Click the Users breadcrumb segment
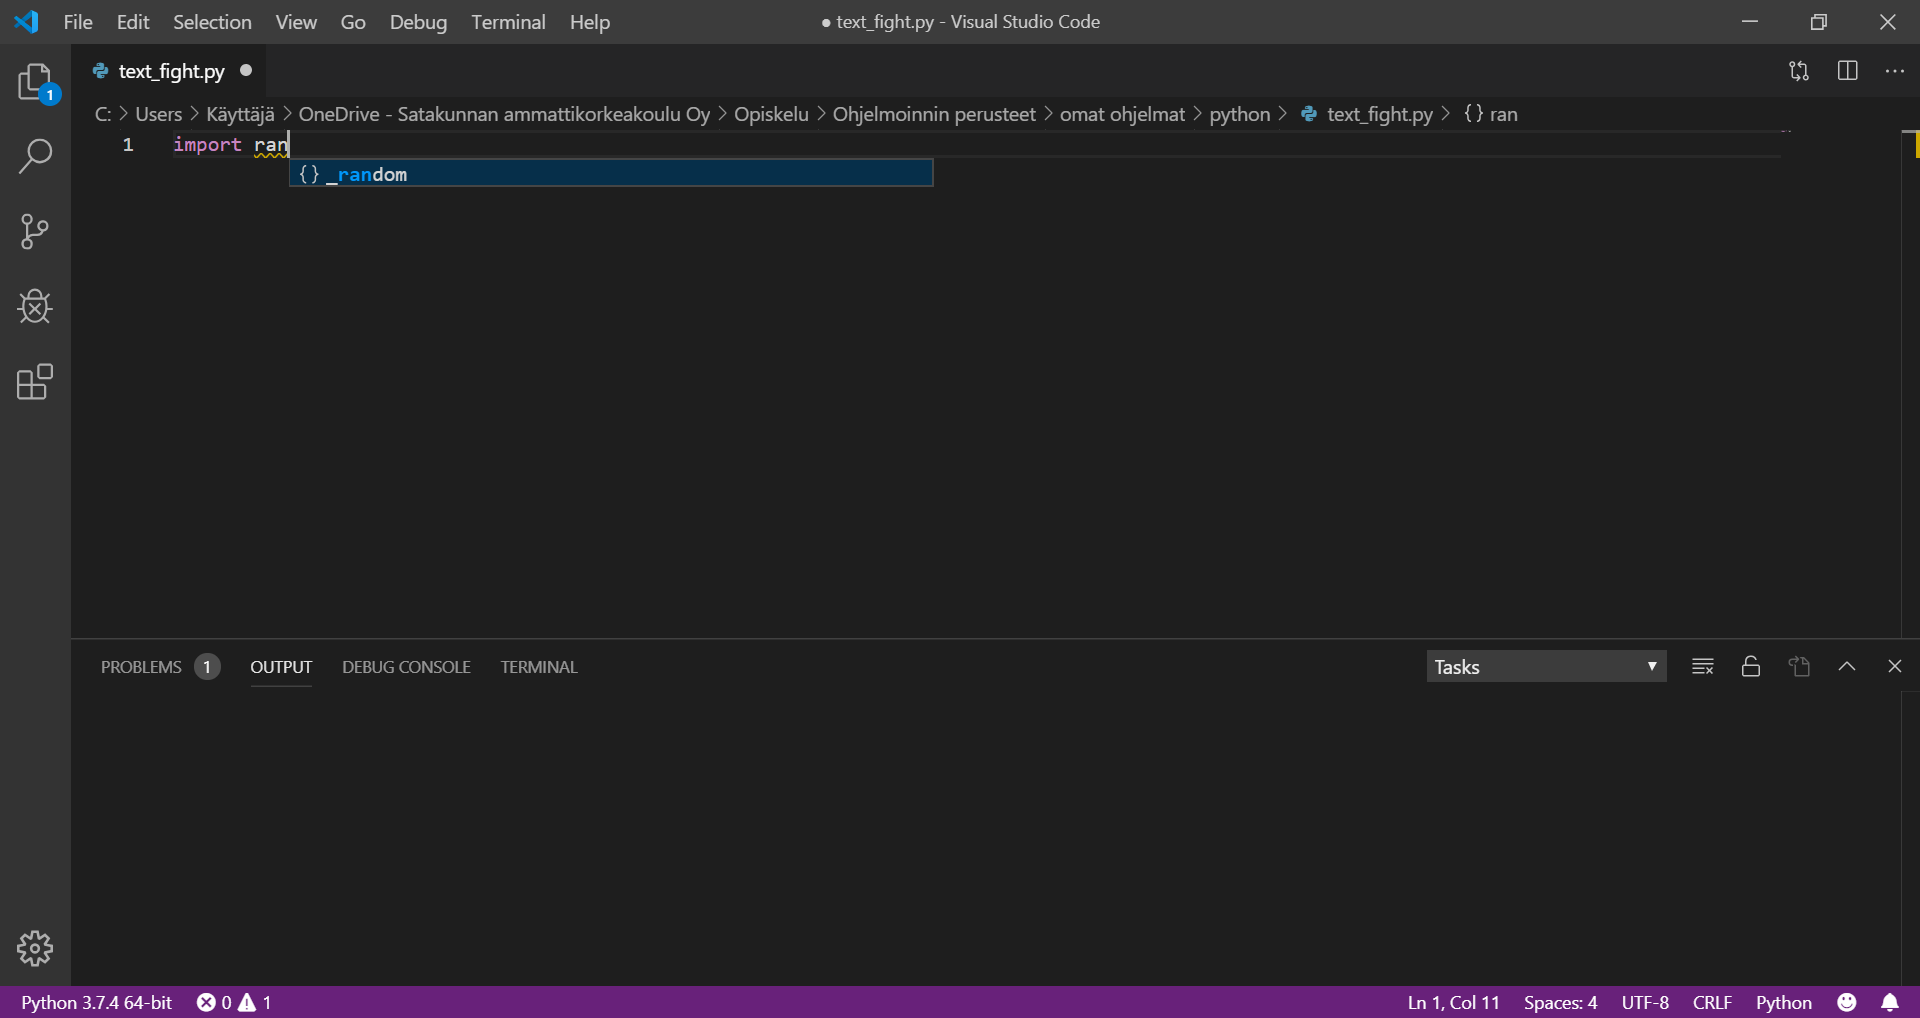This screenshot has width=1920, height=1018. pyautogui.click(x=159, y=114)
